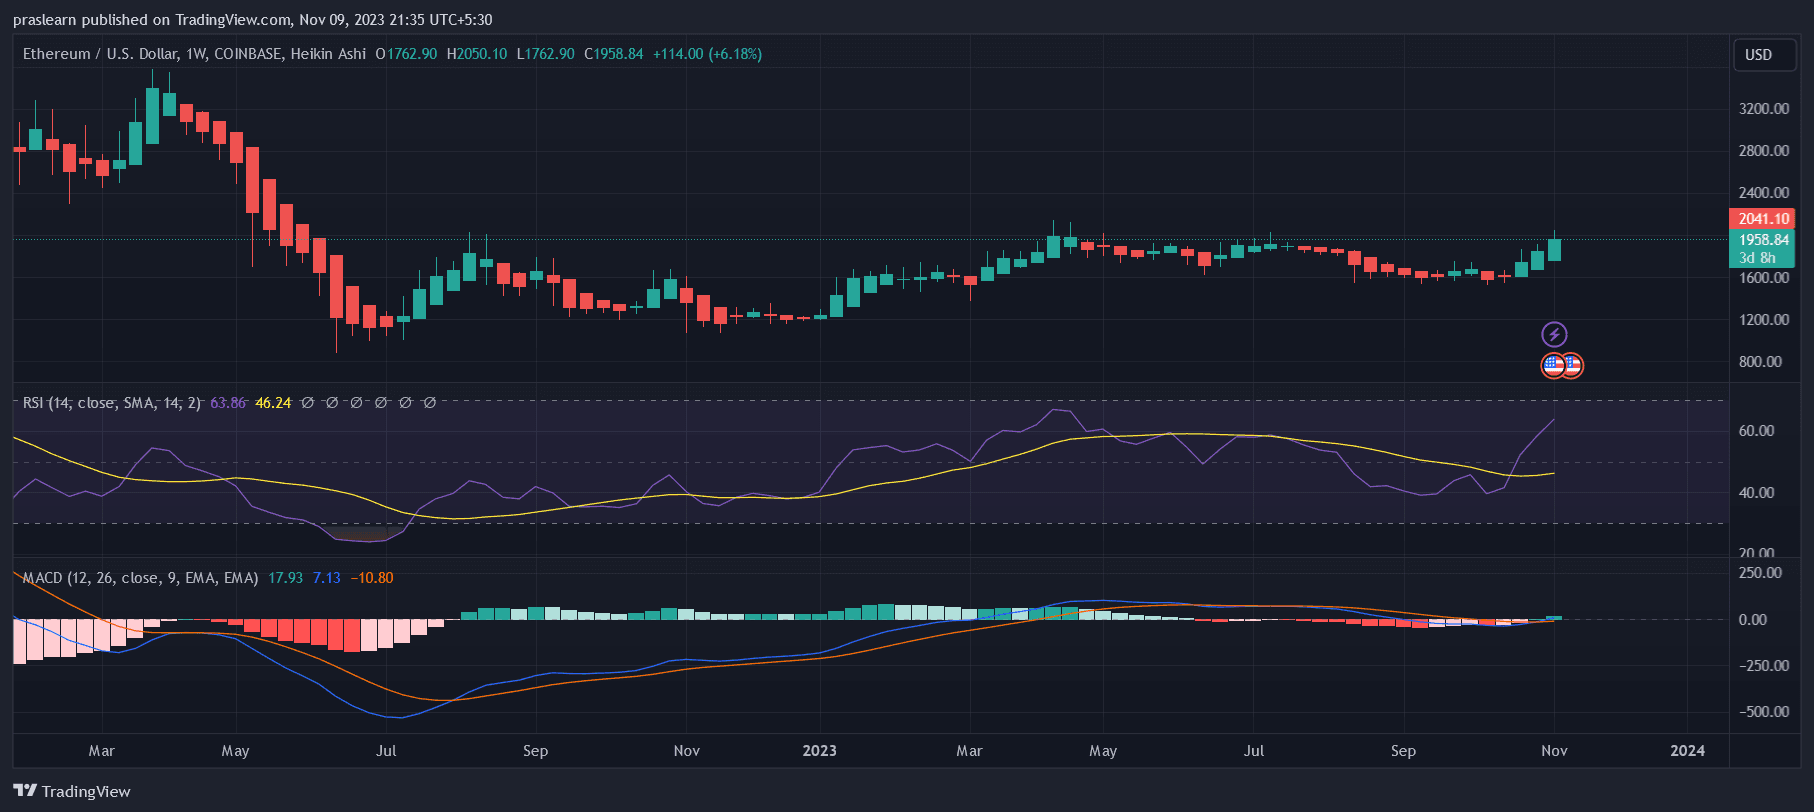Click the MACD indicator legend title
The width and height of the screenshot is (1814, 812).
coord(140,578)
